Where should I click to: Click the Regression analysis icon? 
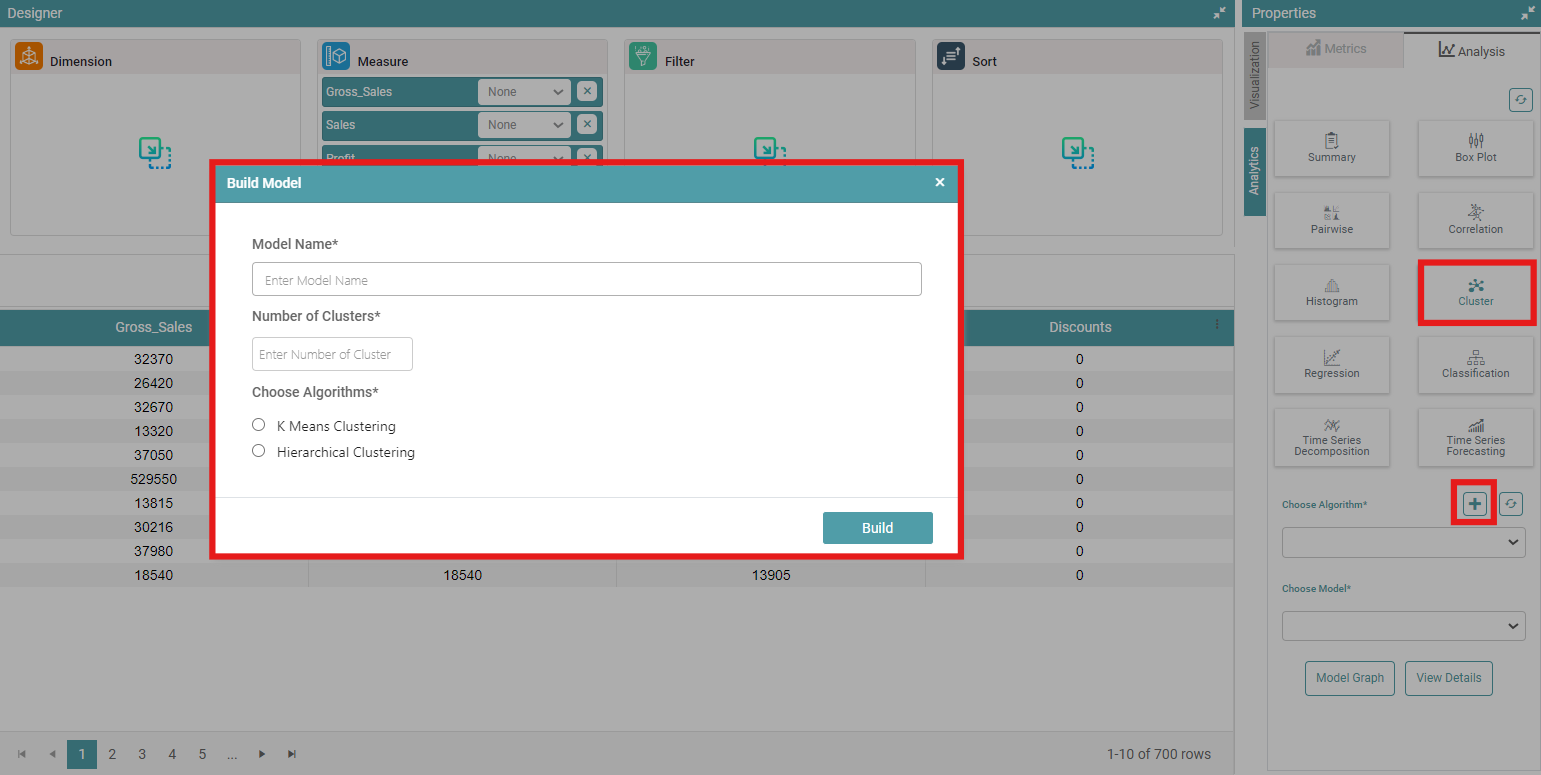point(1331,364)
